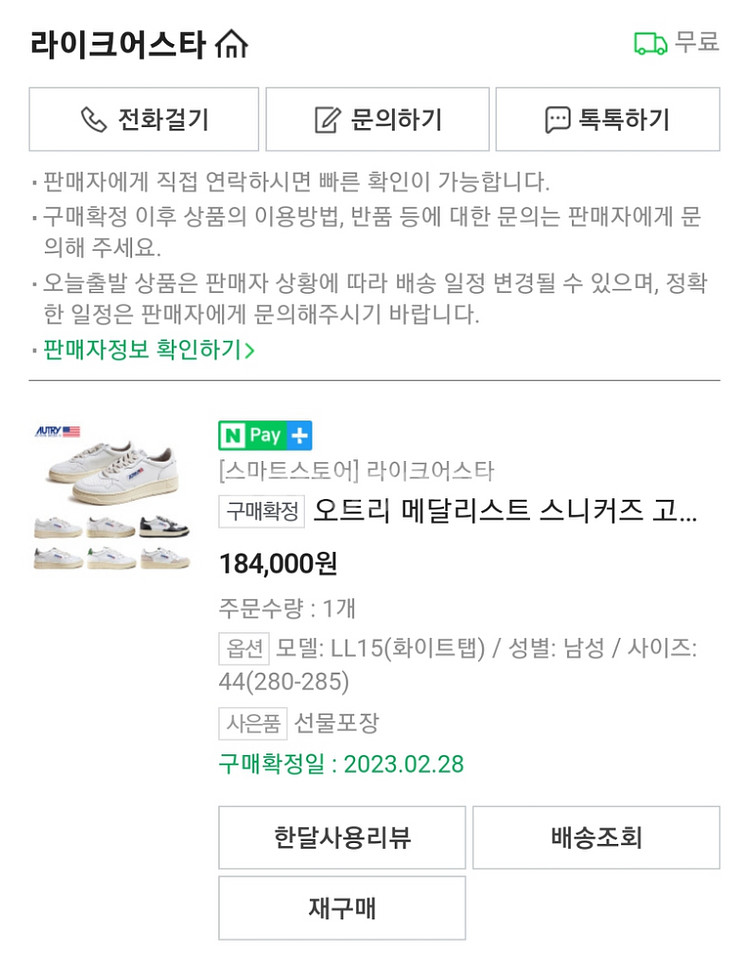Select the [스마트스토어] 라이크어스타 store label
750x968 pixels.
coord(356,471)
